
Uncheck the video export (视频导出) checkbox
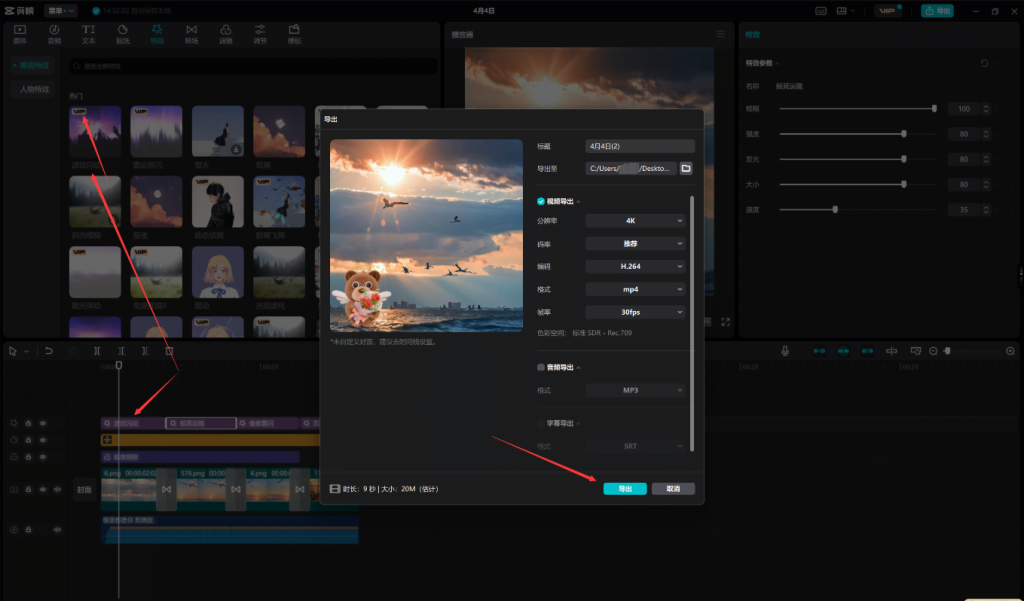tap(541, 201)
